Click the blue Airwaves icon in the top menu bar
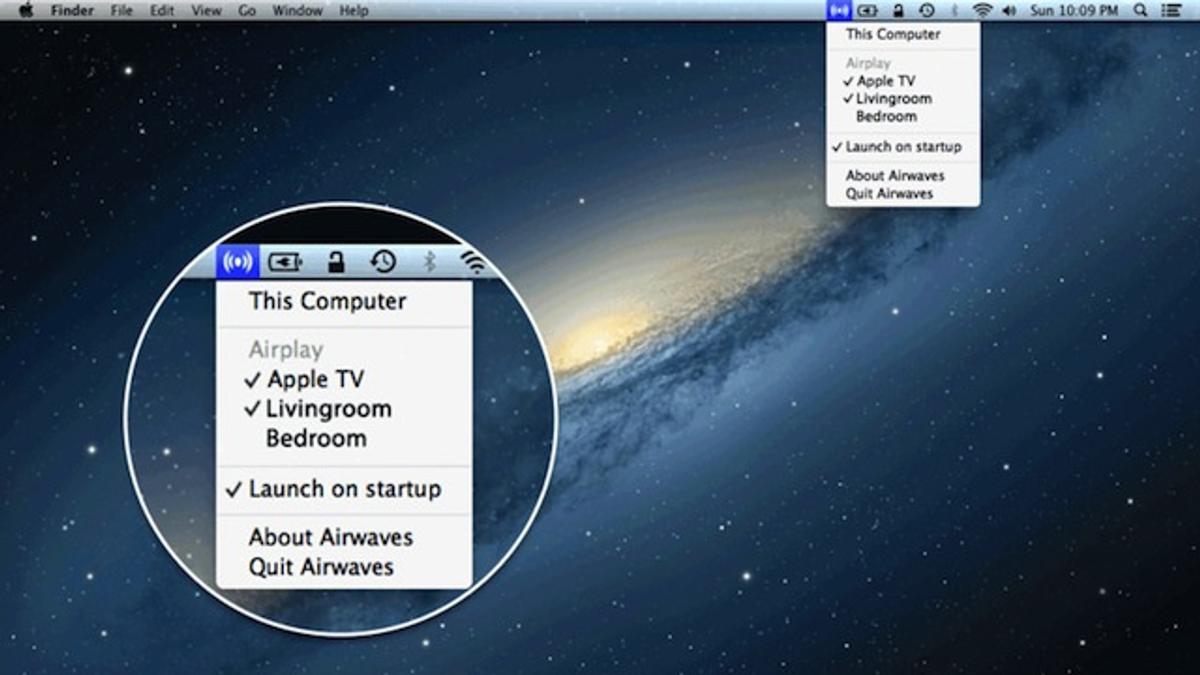The image size is (1200, 675). click(x=838, y=11)
